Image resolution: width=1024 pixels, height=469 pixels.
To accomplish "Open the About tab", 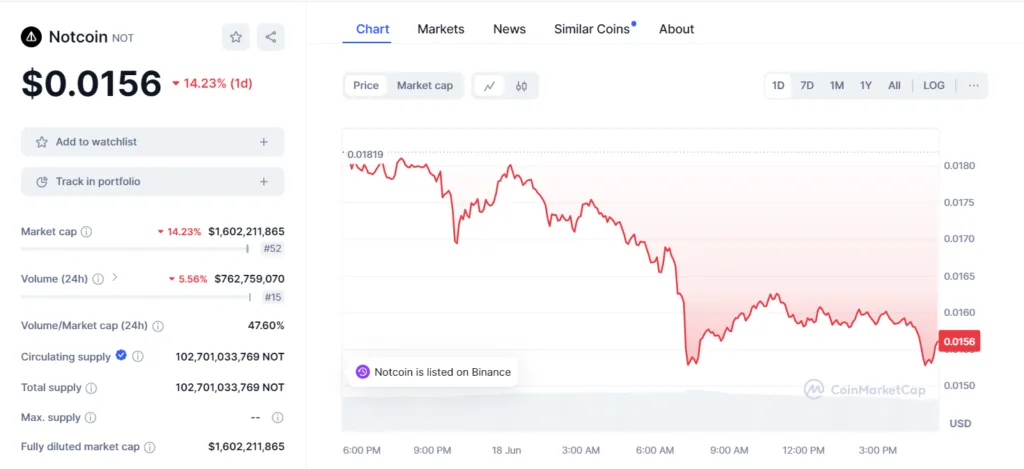I will click(x=677, y=29).
